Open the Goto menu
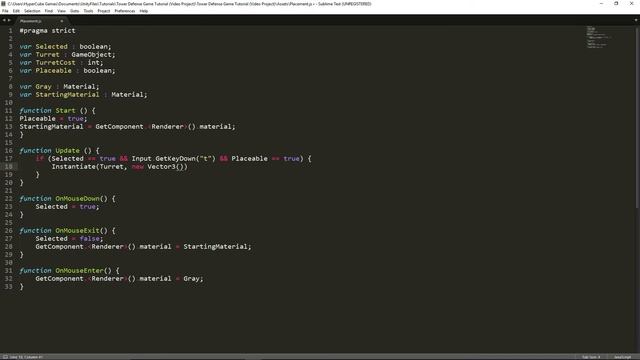 75,11
